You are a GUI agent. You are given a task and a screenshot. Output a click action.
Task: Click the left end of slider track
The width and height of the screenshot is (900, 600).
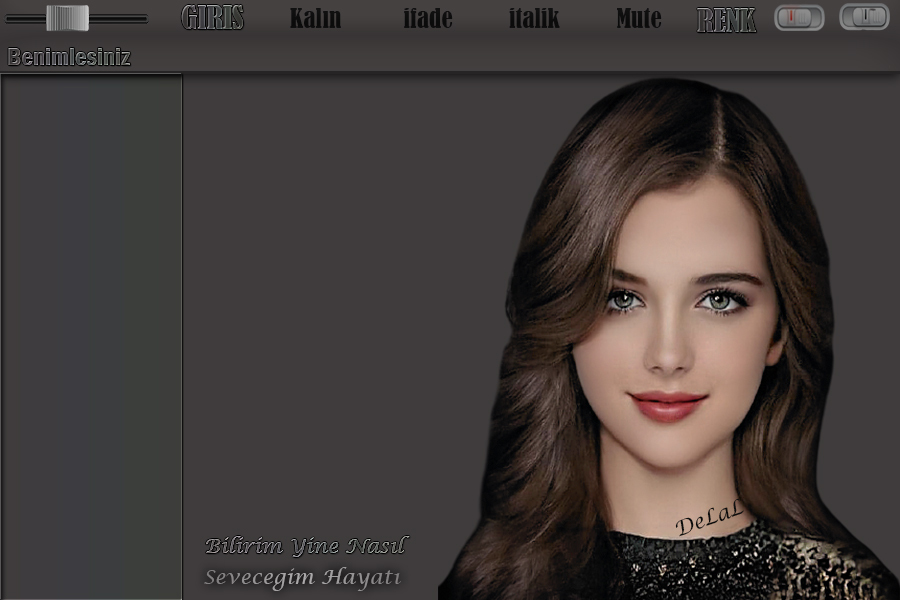coord(12,18)
